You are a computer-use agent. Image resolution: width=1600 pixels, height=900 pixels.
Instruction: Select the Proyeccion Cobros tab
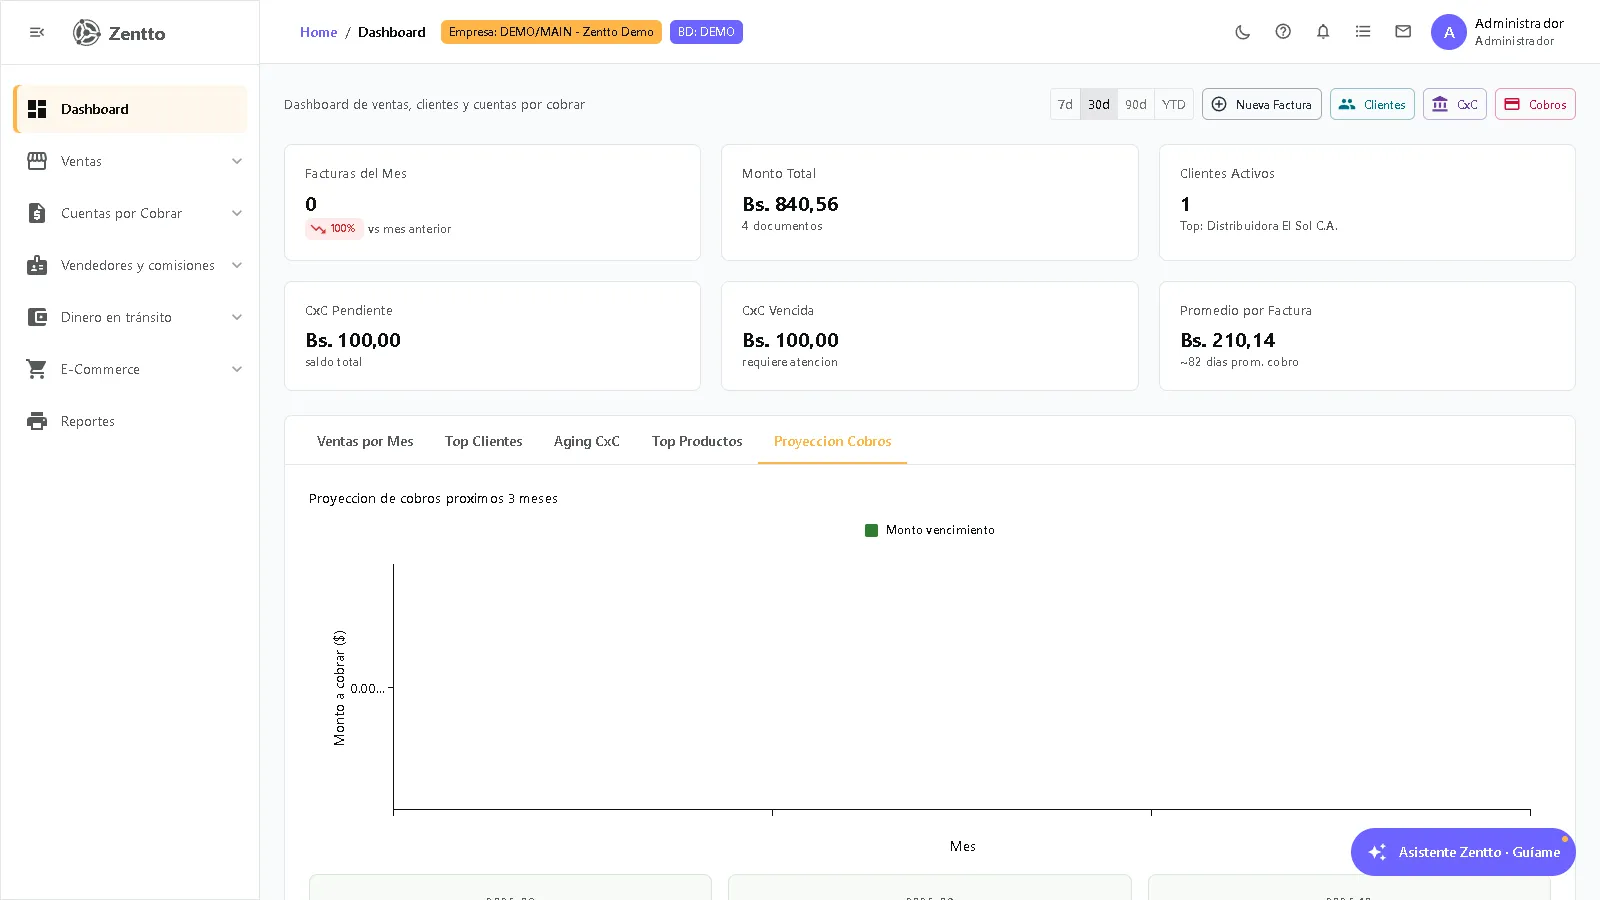coord(832,441)
